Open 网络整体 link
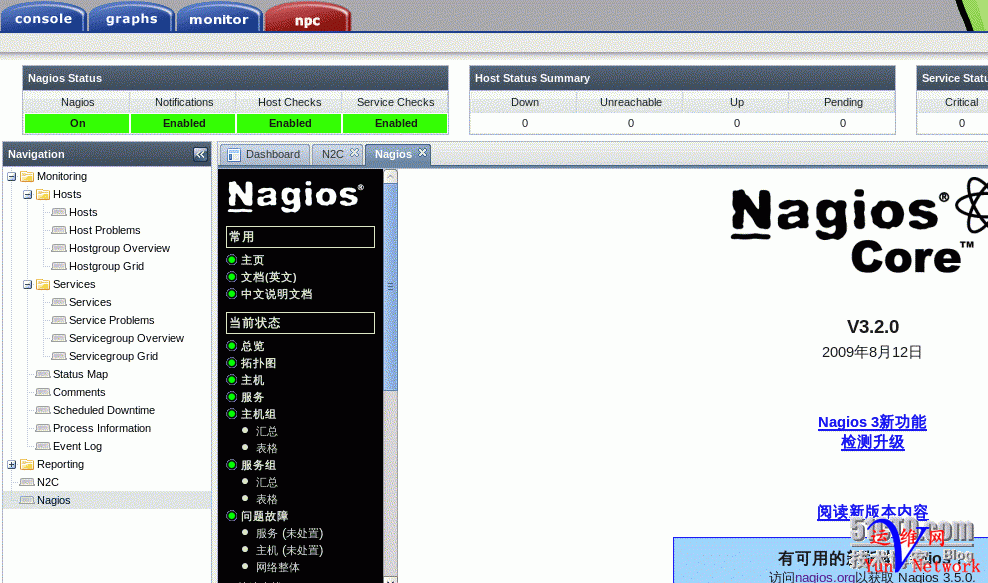Viewport: 988px width, 583px height. click(x=278, y=567)
